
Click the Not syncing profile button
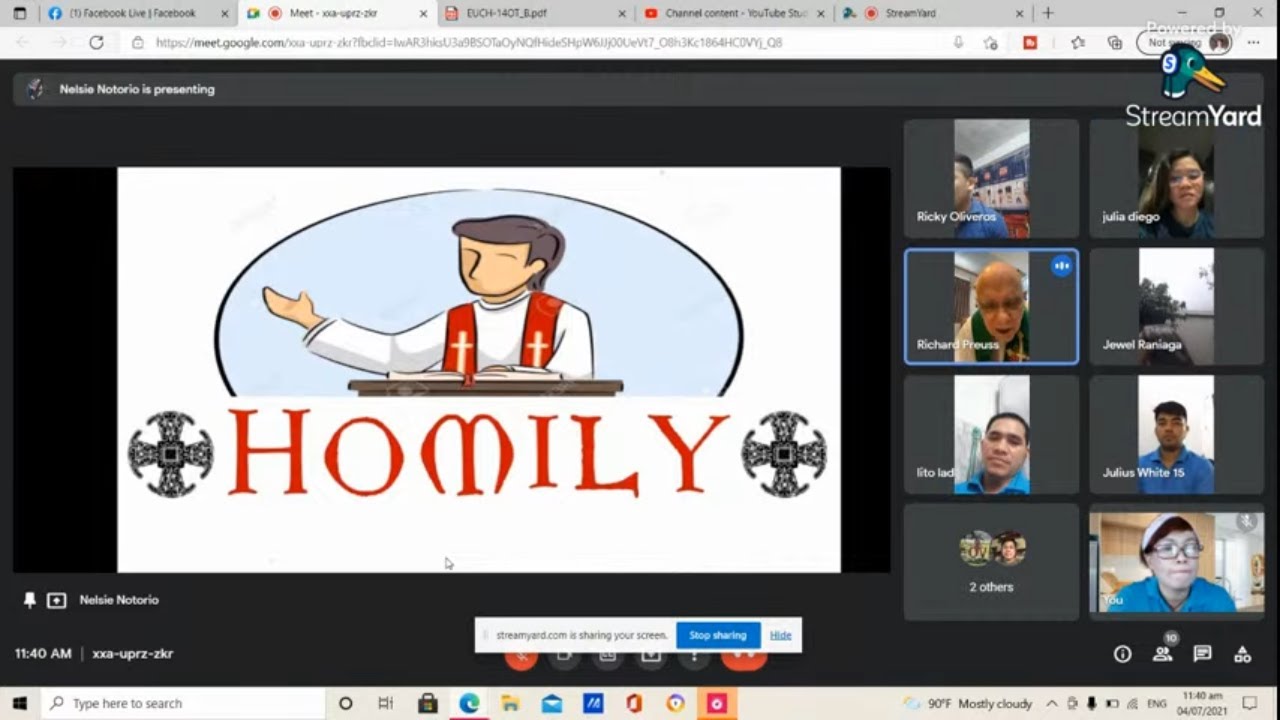coord(1185,42)
